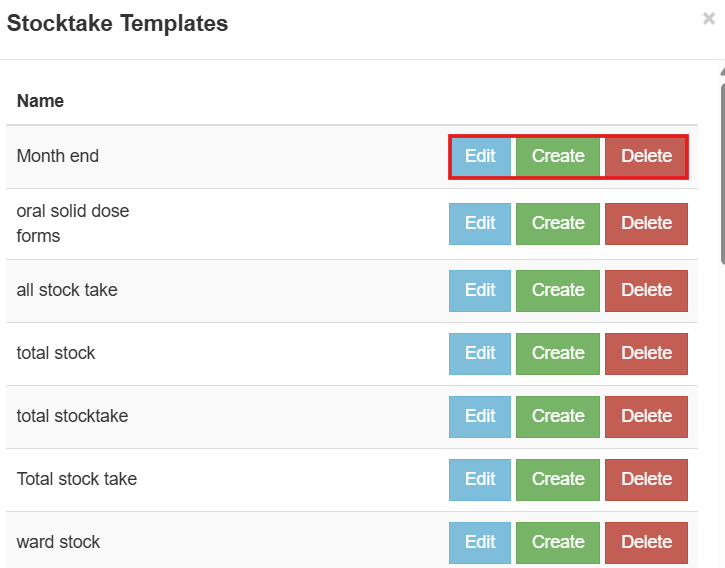The height and width of the screenshot is (568, 725).
Task: Delete the total stock template
Action: (x=646, y=353)
